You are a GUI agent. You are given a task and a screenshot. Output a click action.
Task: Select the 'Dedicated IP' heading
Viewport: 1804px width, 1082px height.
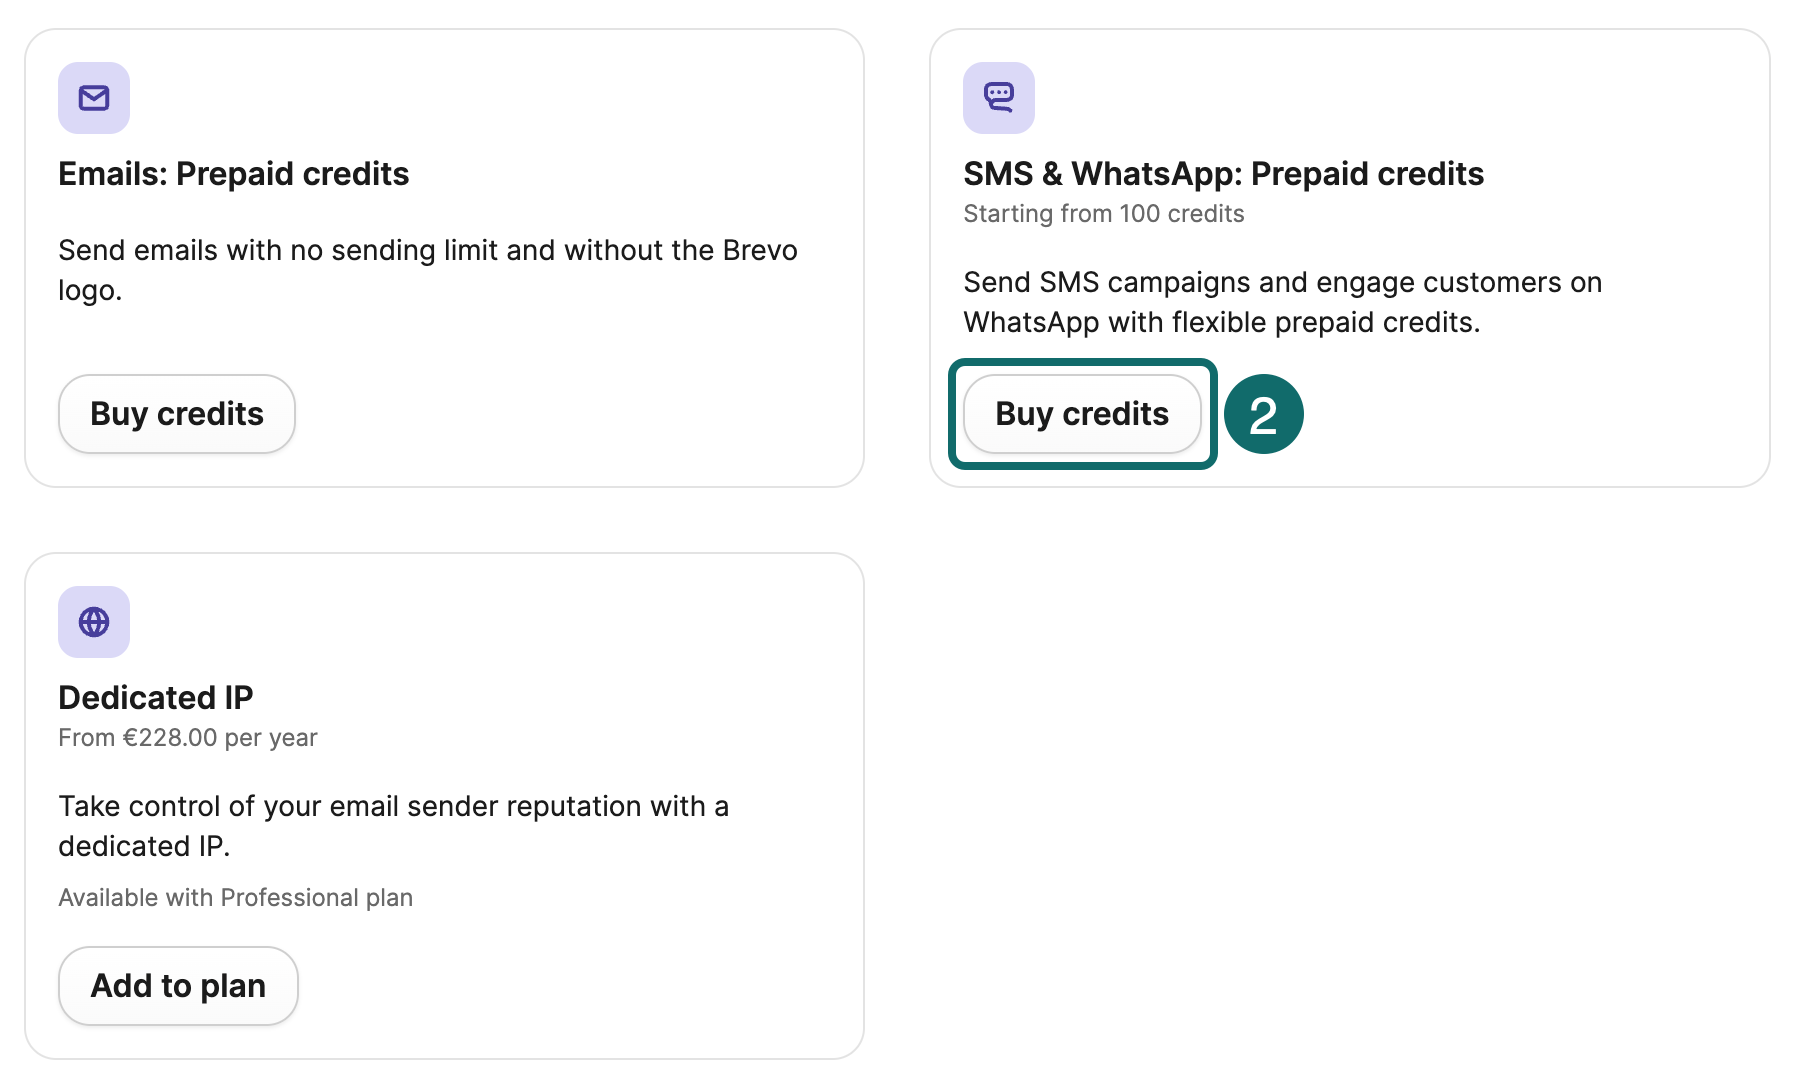point(156,698)
